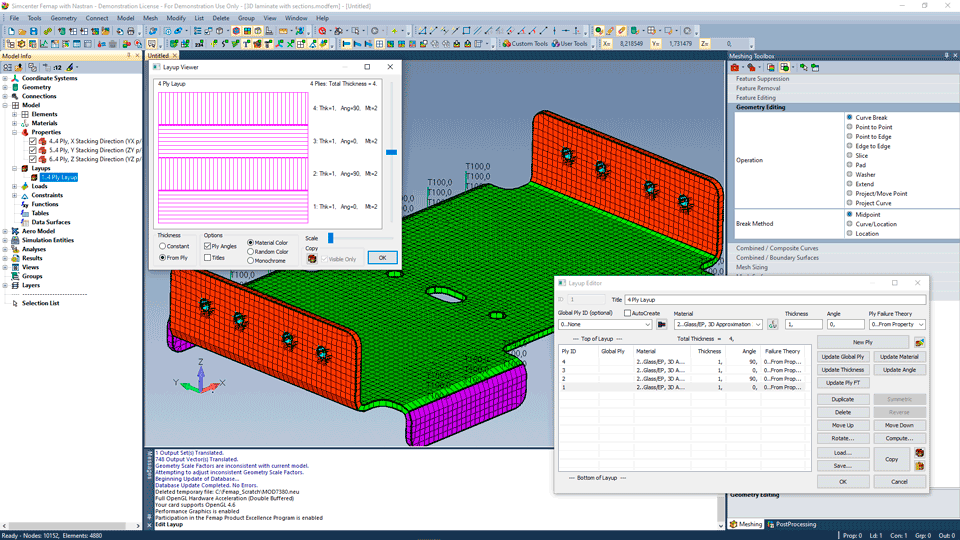Open the Geometry menu
960x540 pixels.
tap(64, 18)
